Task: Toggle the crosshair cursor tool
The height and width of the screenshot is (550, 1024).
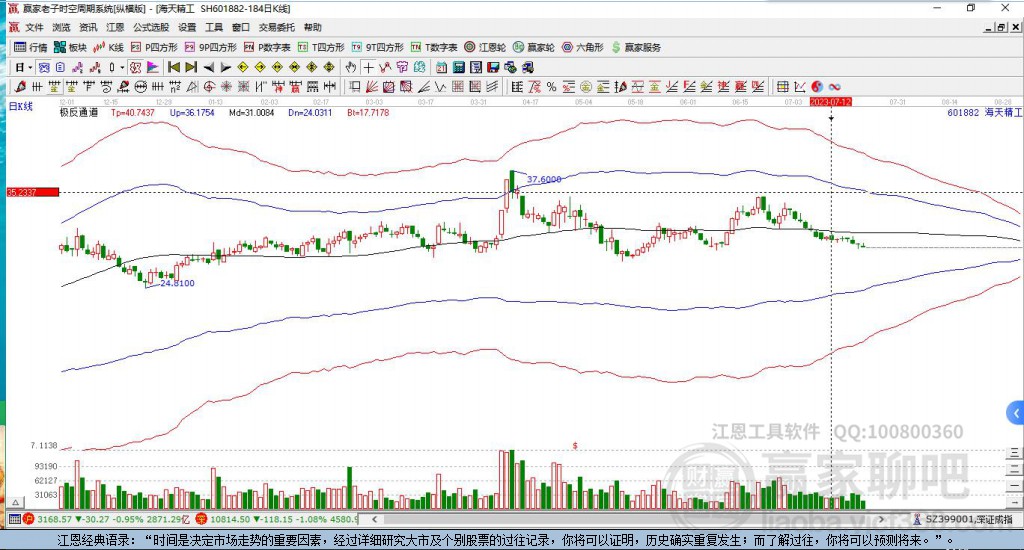Action: point(369,67)
